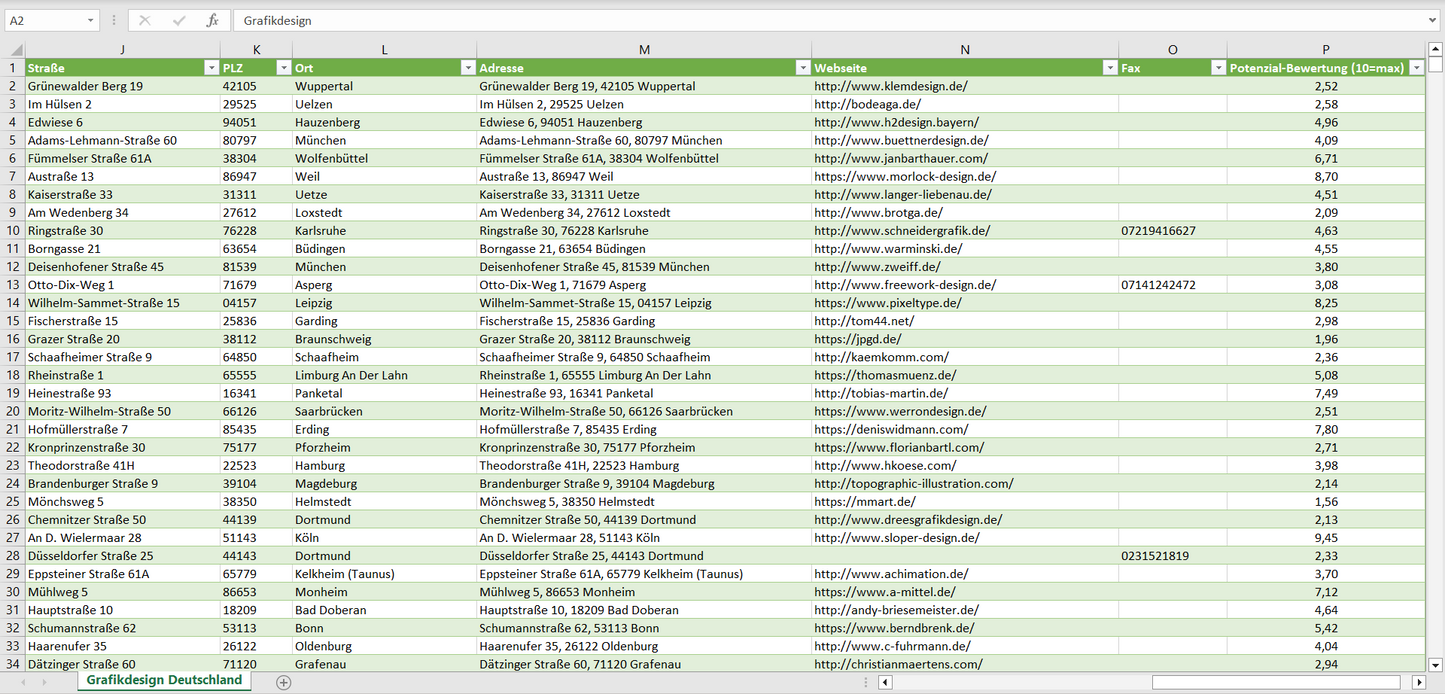Viewport: 1445px width, 694px height.
Task: Expand the formula bar with chevron
Action: 1434,20
